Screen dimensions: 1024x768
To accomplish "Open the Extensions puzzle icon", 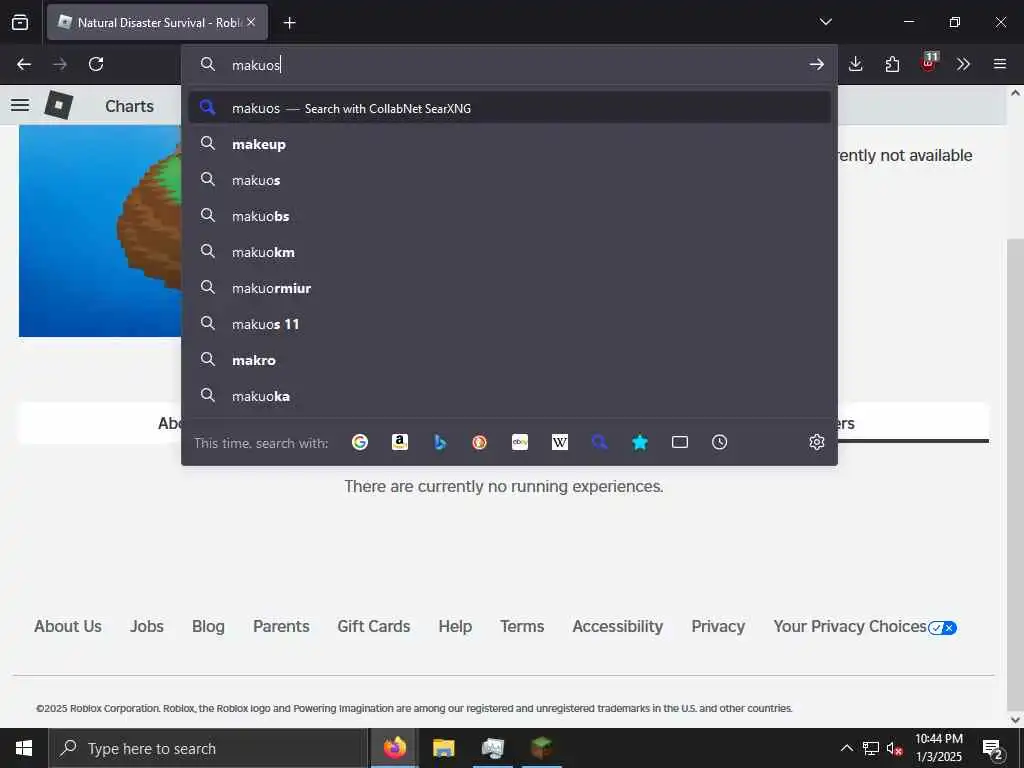I will pos(892,64).
